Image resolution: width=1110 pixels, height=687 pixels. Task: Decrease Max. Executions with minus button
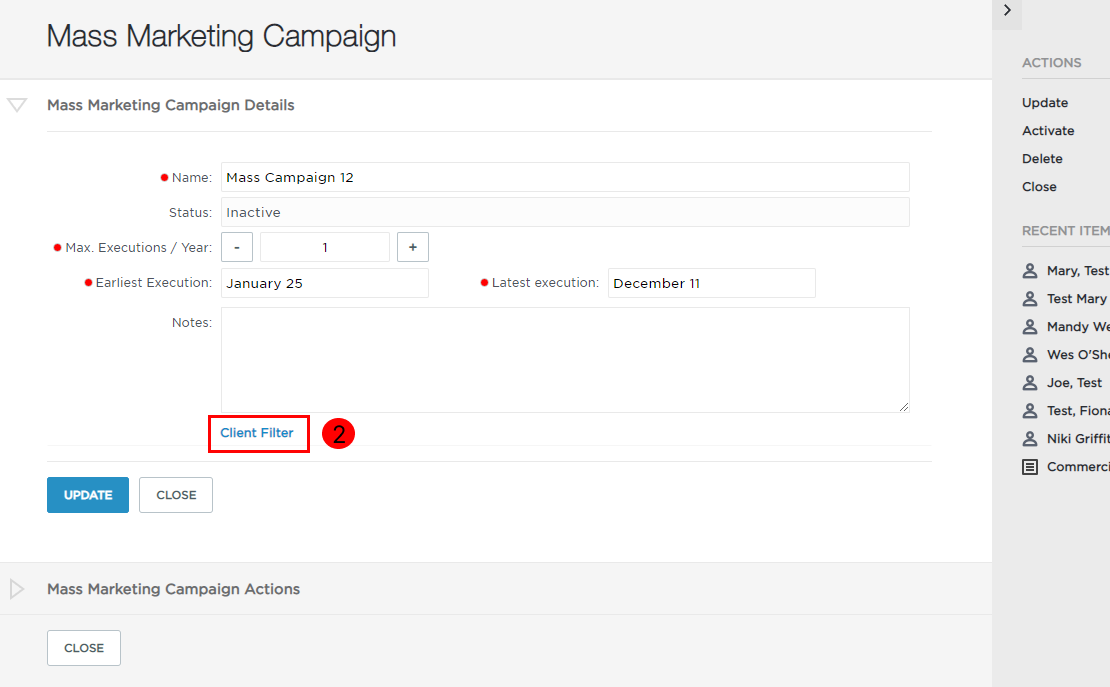coord(237,247)
